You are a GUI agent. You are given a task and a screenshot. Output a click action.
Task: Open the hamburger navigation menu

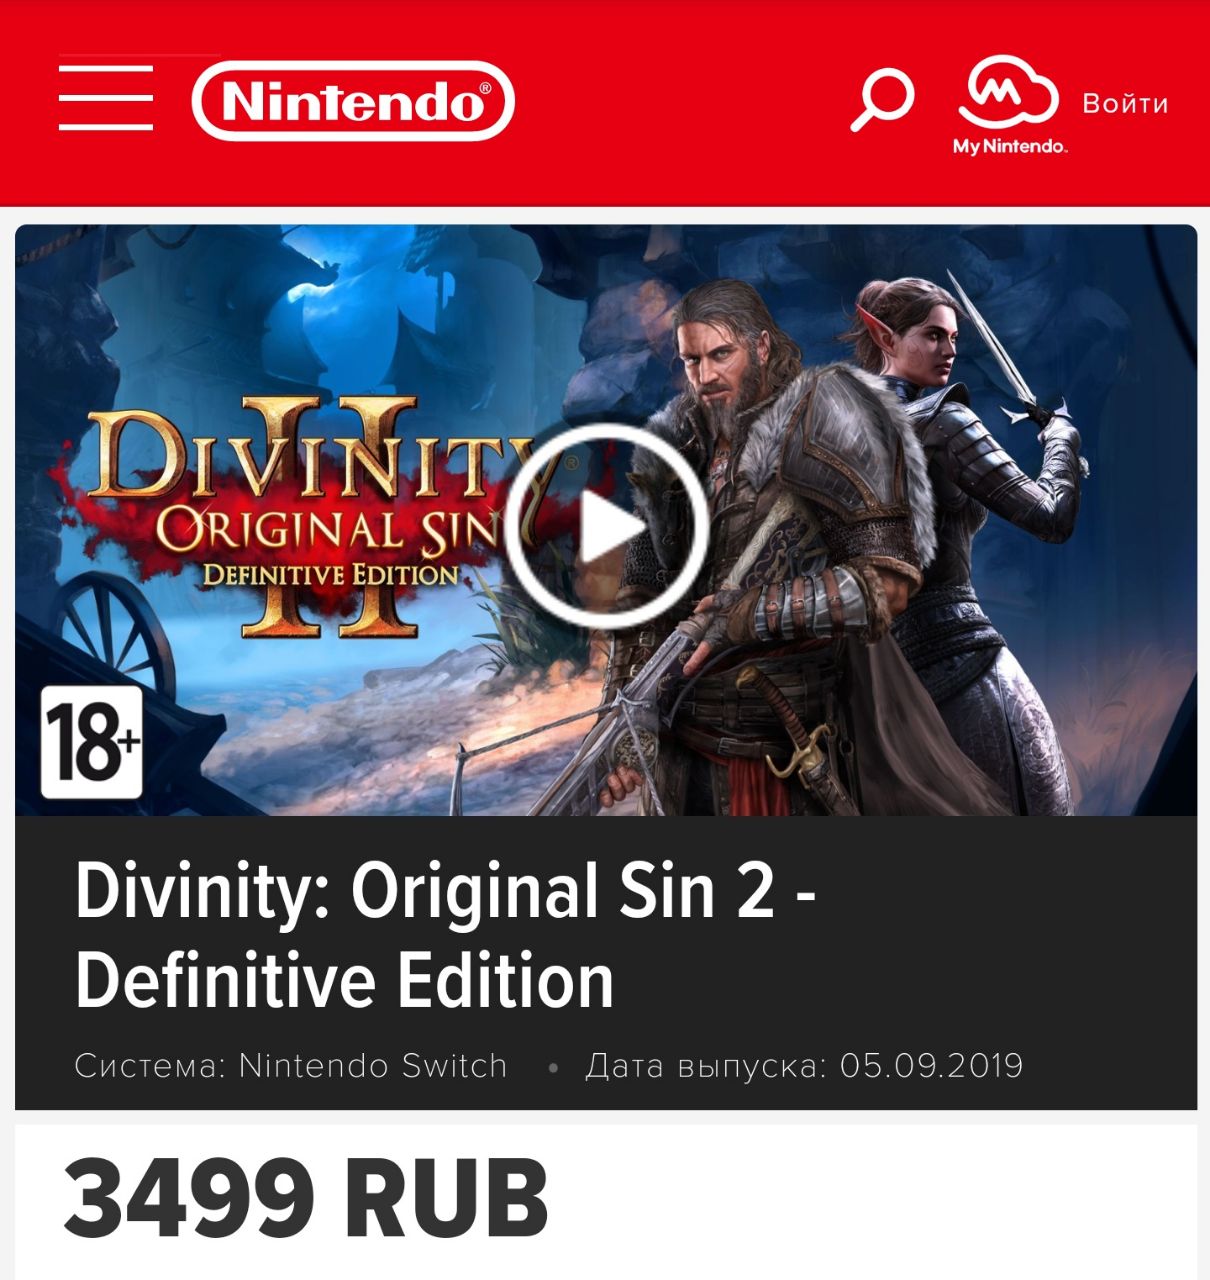(x=106, y=98)
